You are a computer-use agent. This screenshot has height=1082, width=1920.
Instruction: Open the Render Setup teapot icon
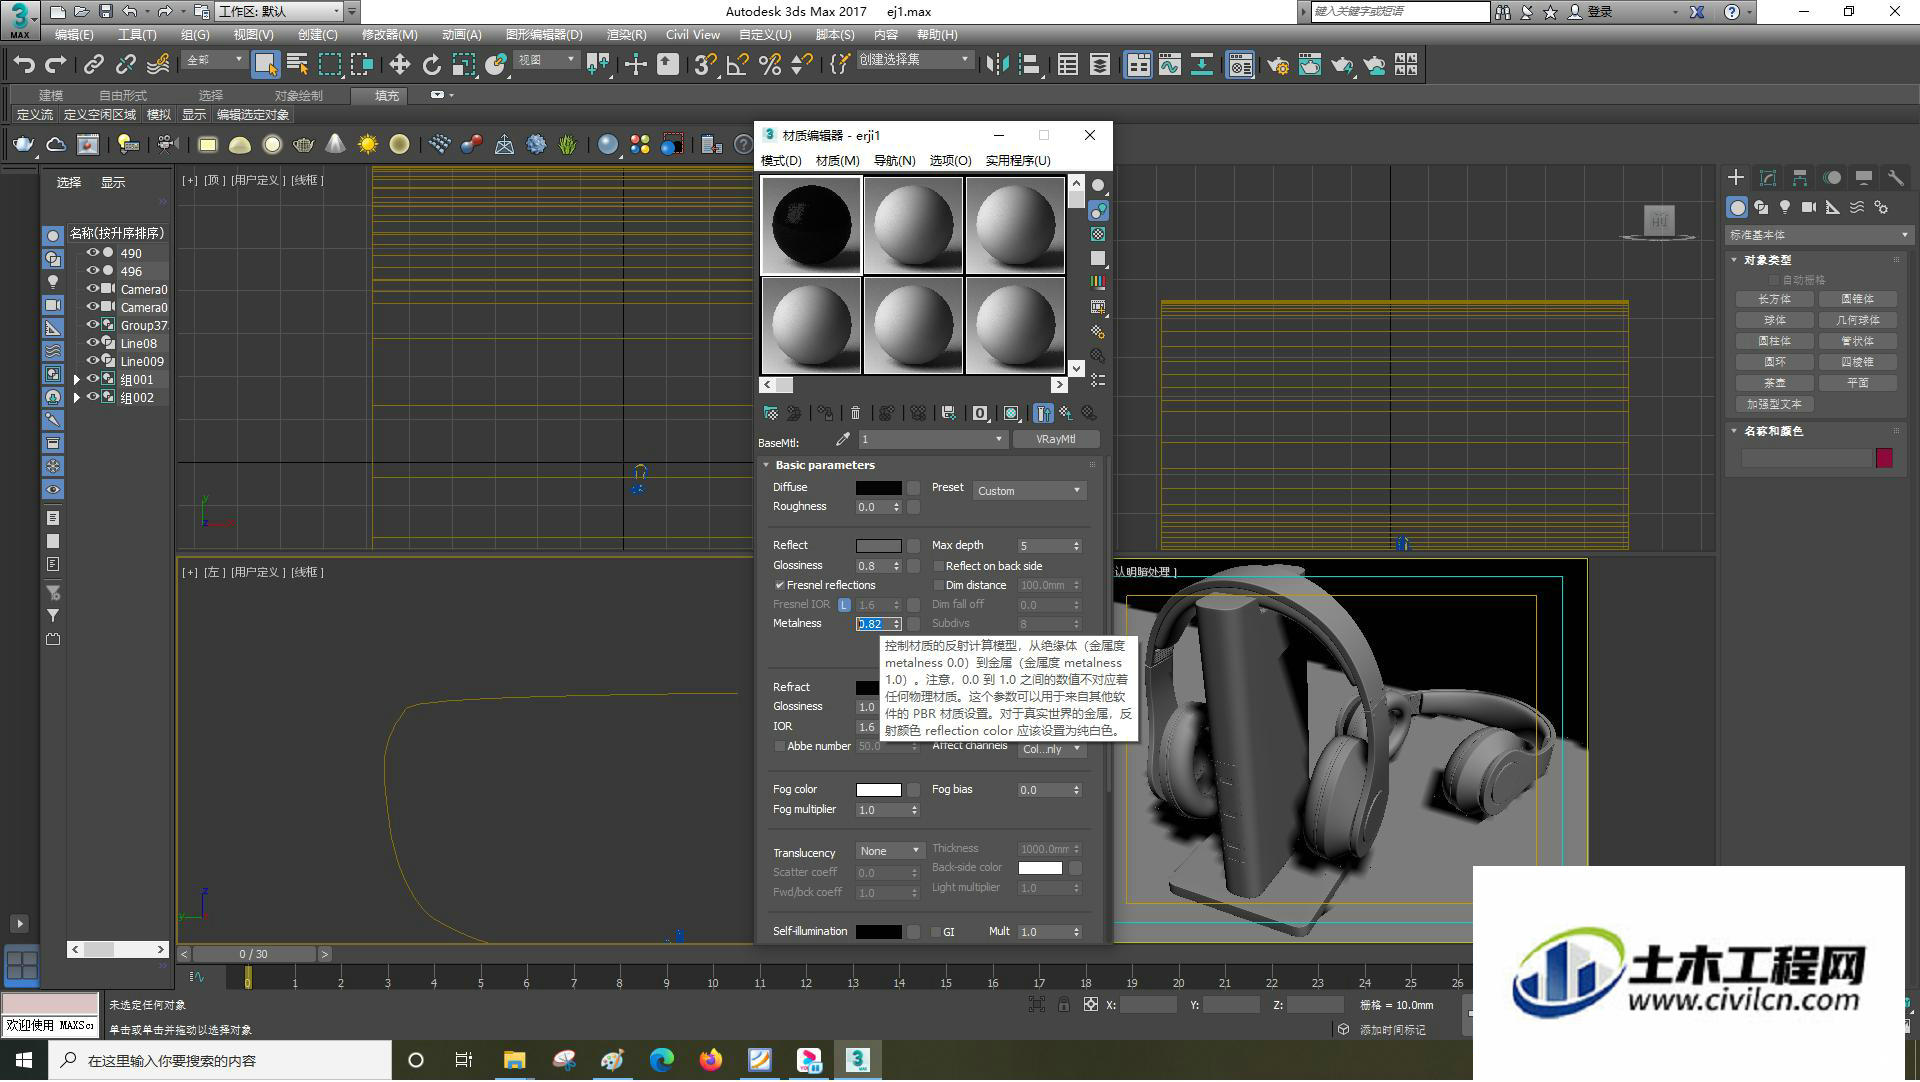pos(1278,65)
